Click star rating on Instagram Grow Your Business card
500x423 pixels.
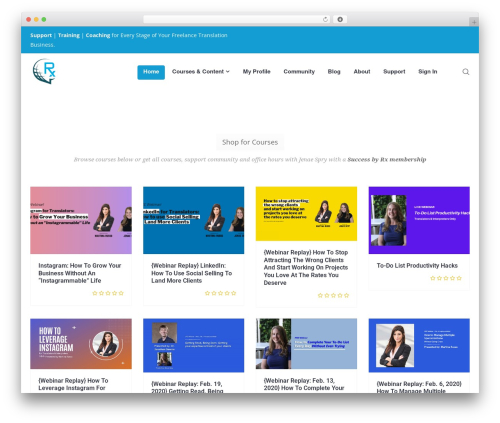click(x=108, y=293)
